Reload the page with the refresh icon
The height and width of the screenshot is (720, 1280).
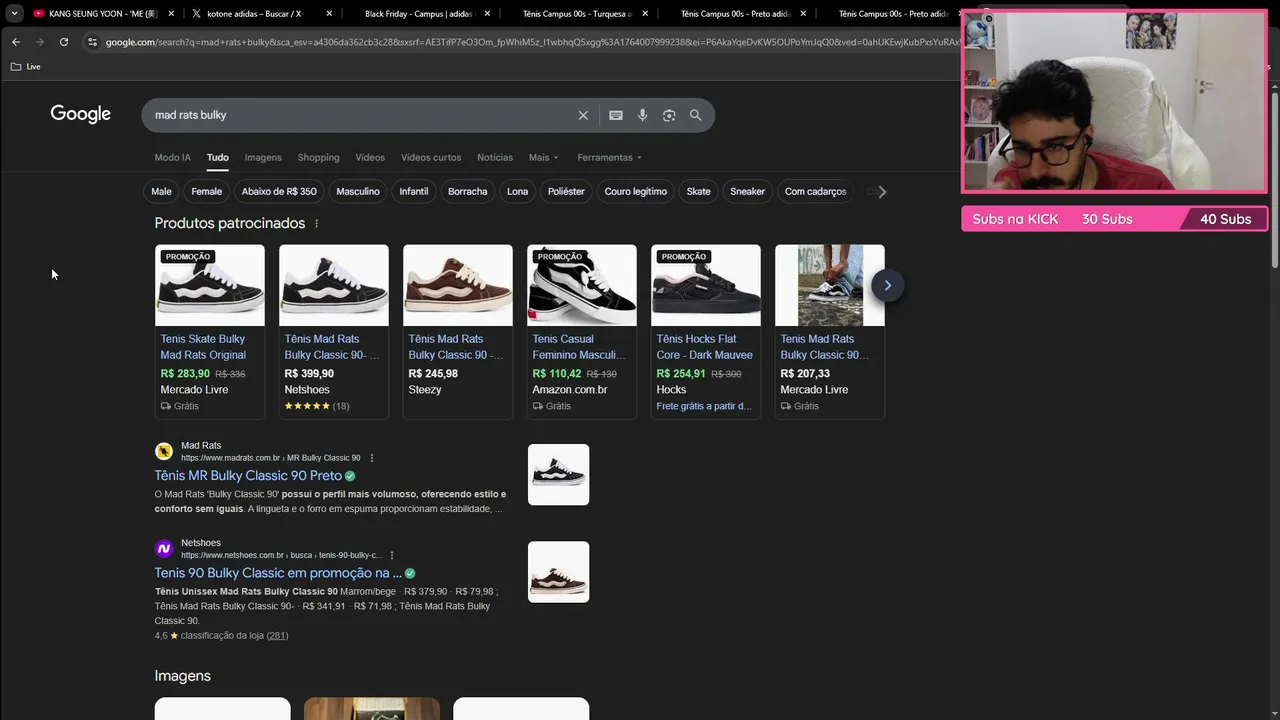(x=64, y=42)
